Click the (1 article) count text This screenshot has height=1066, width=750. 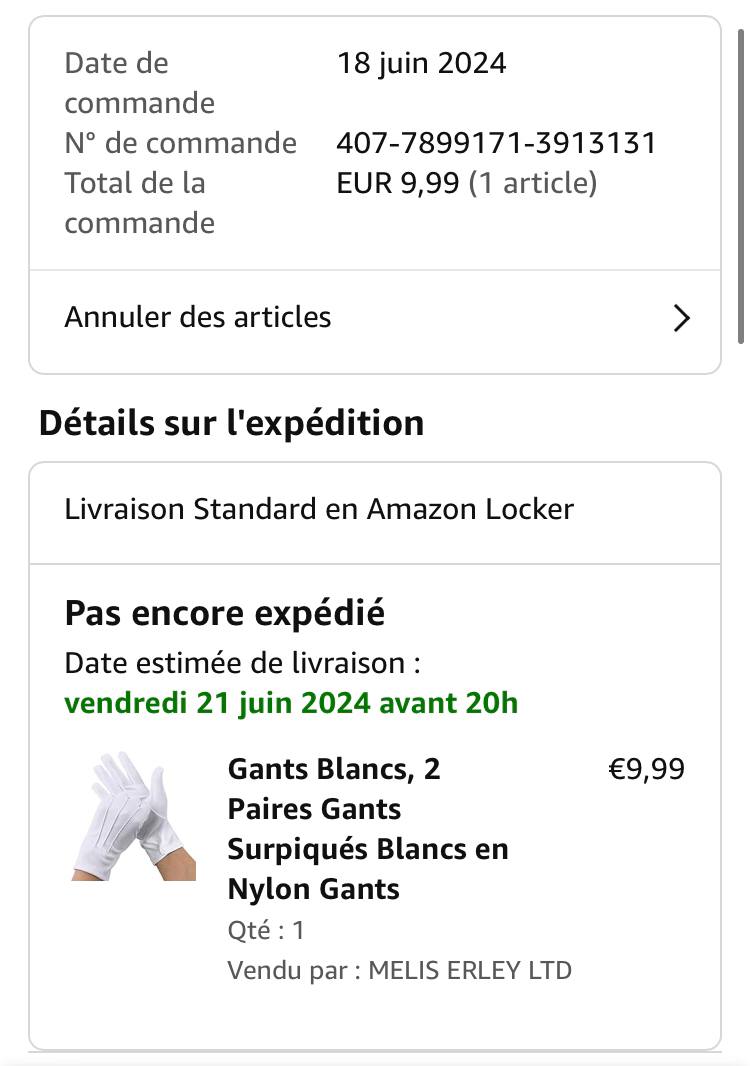click(533, 183)
